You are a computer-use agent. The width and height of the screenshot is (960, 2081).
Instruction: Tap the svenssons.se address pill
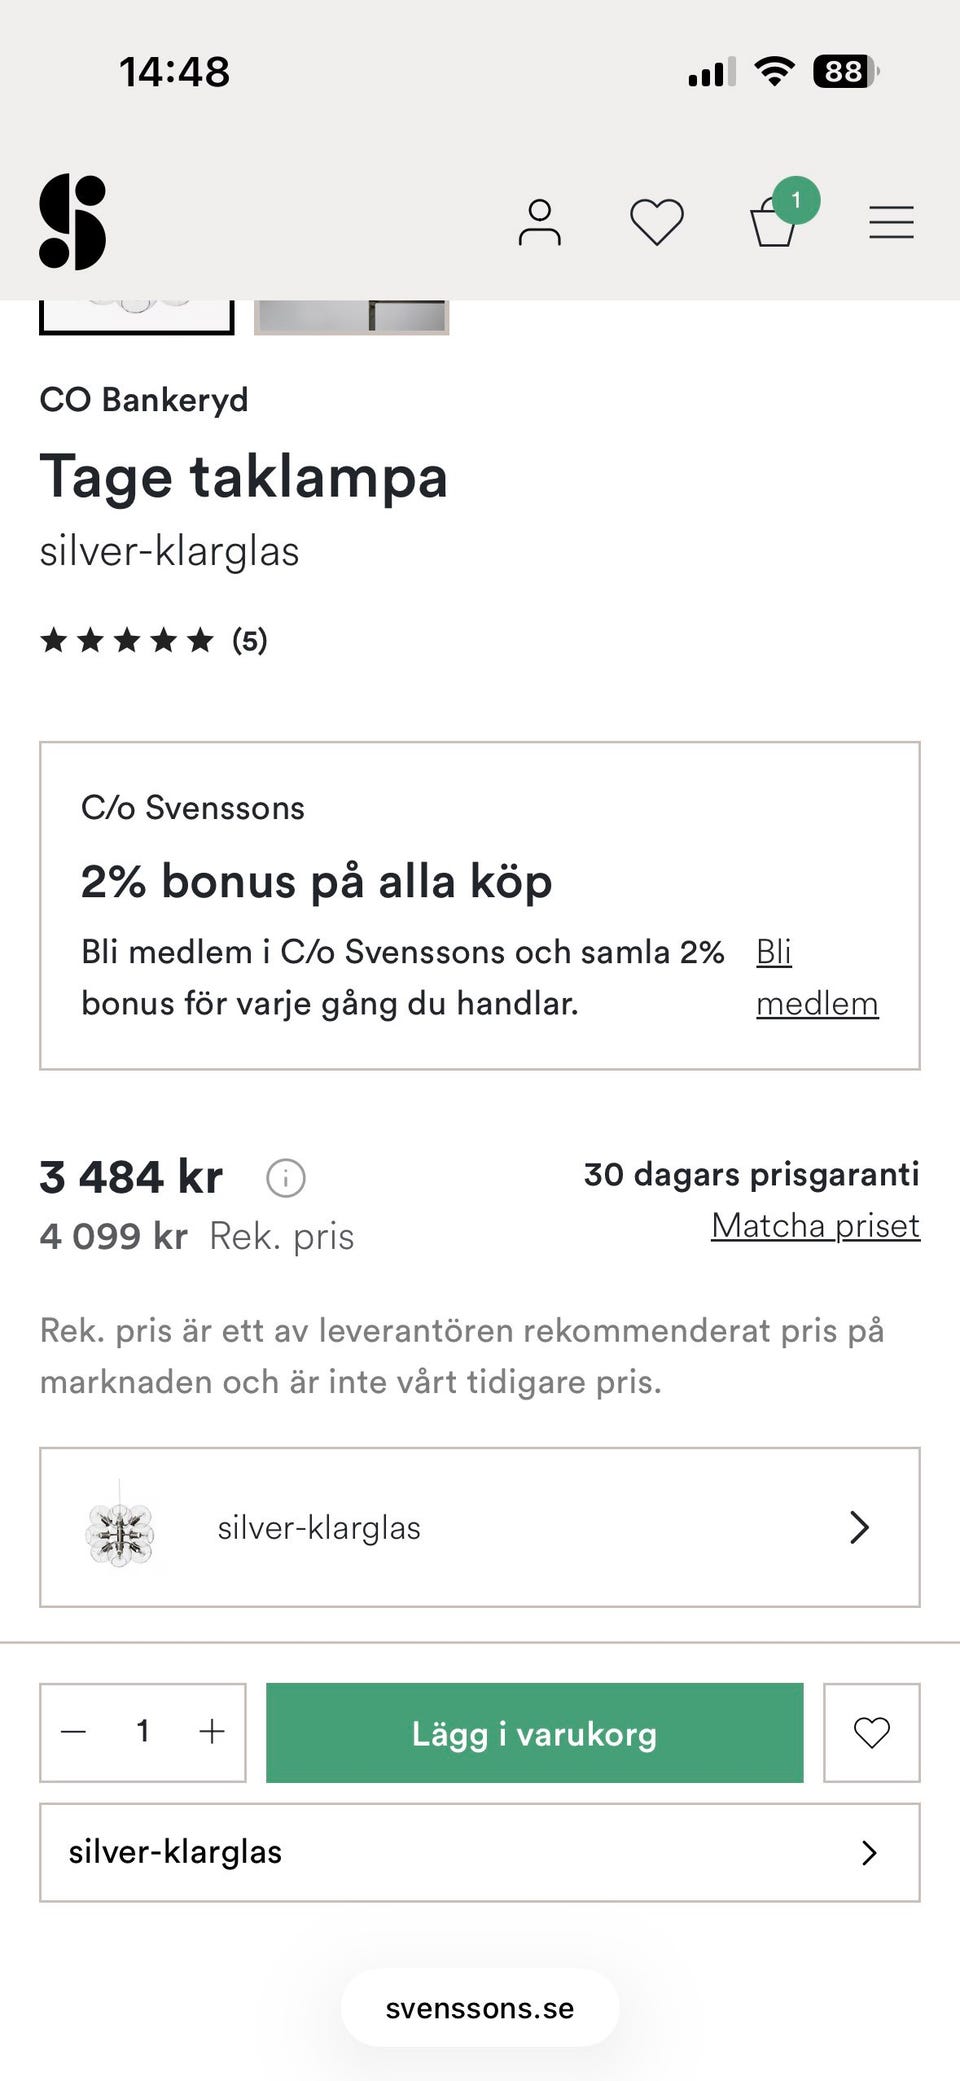(480, 2008)
